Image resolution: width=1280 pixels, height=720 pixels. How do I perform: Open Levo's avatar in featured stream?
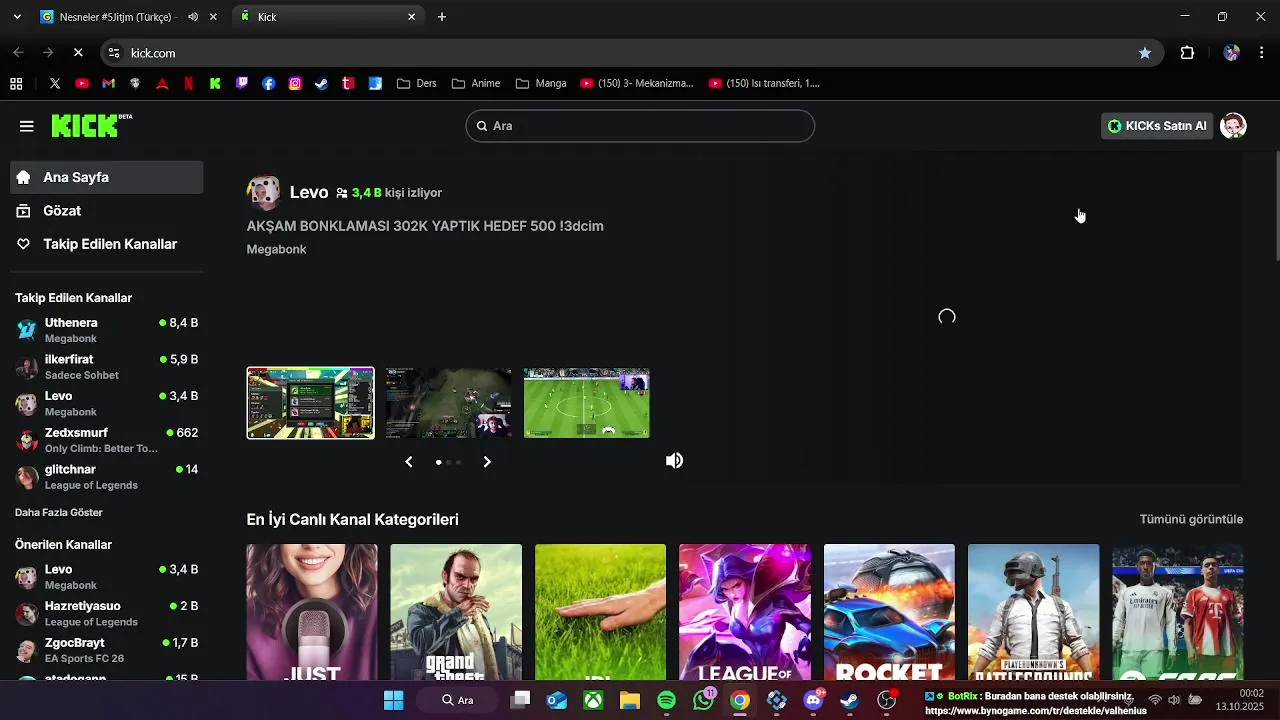[264, 192]
